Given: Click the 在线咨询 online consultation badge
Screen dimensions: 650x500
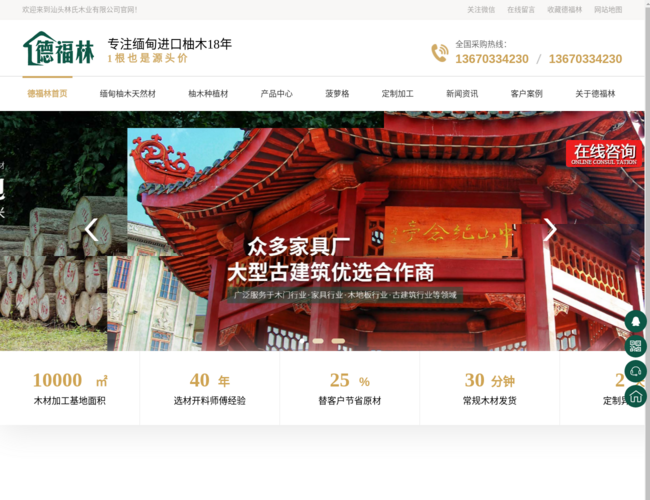Looking at the screenshot, I should 604,153.
